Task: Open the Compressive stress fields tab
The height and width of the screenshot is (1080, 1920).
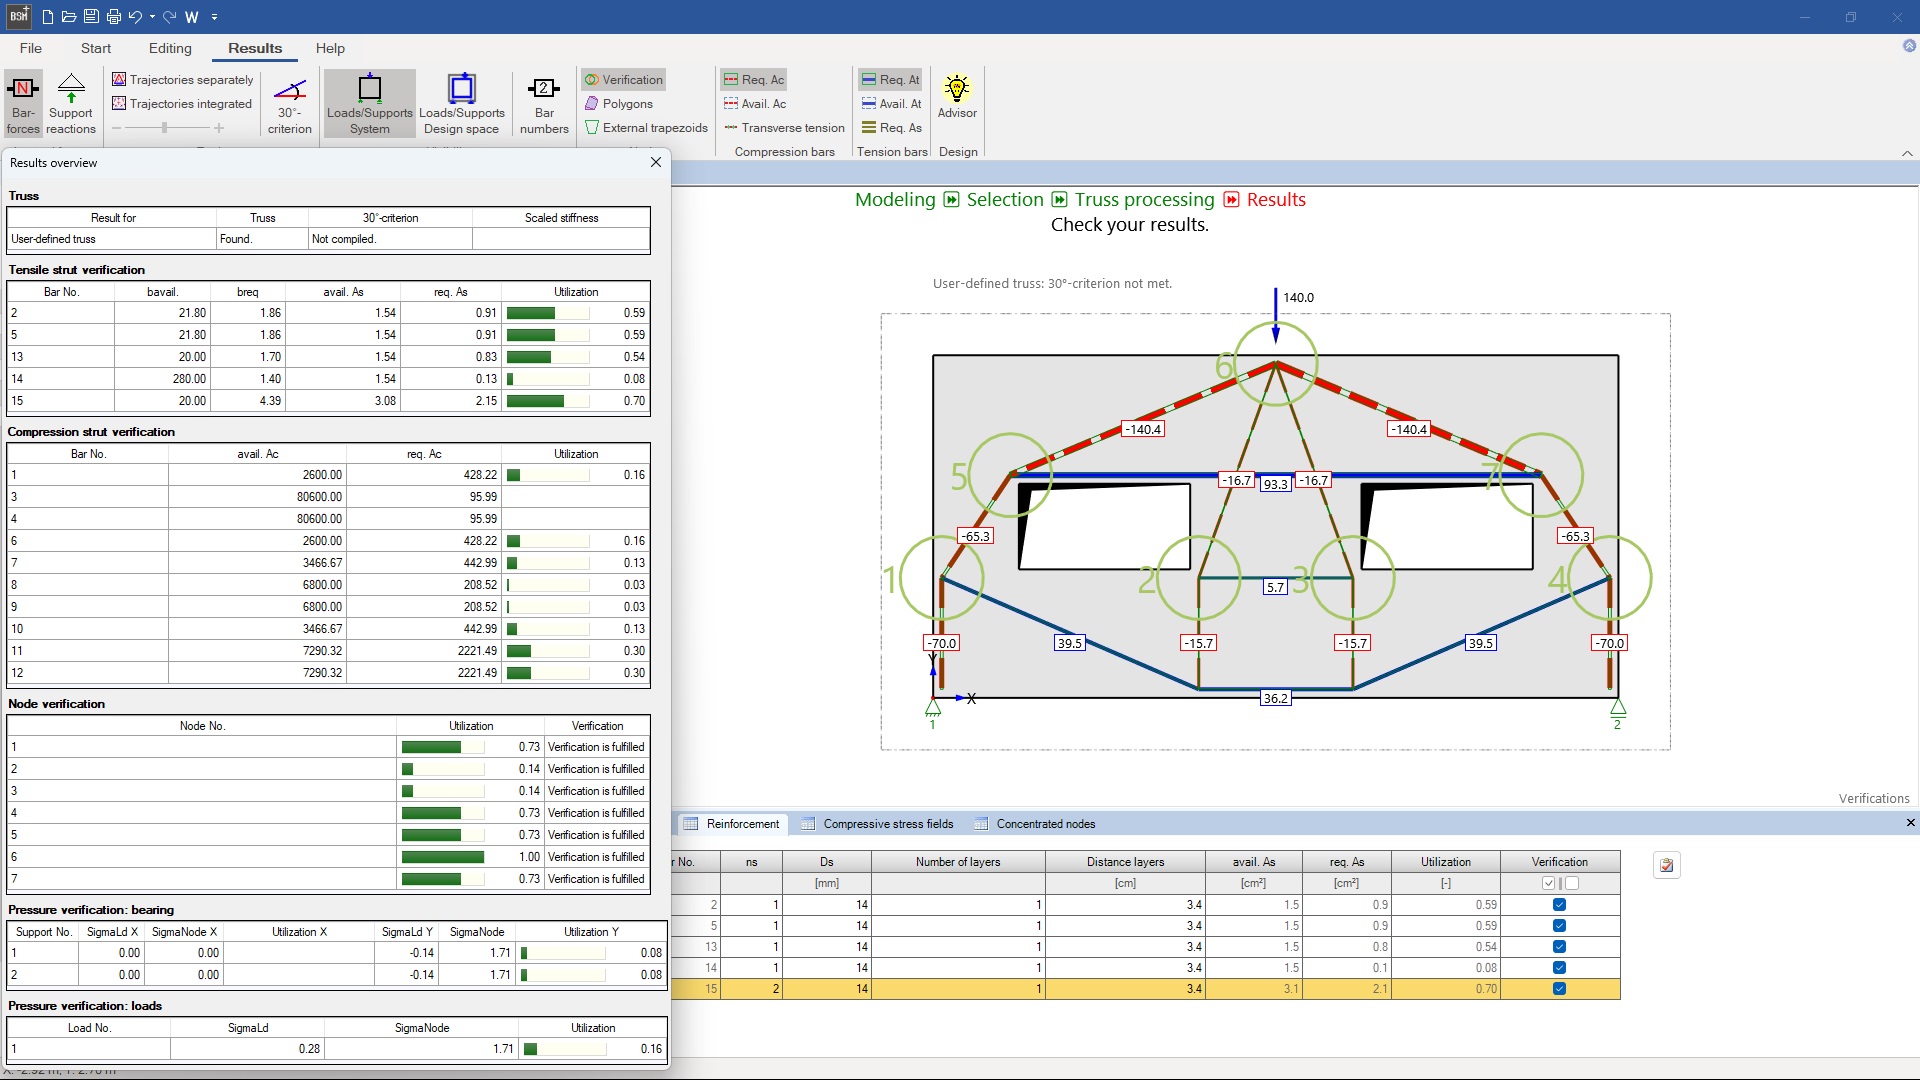Action: click(887, 823)
